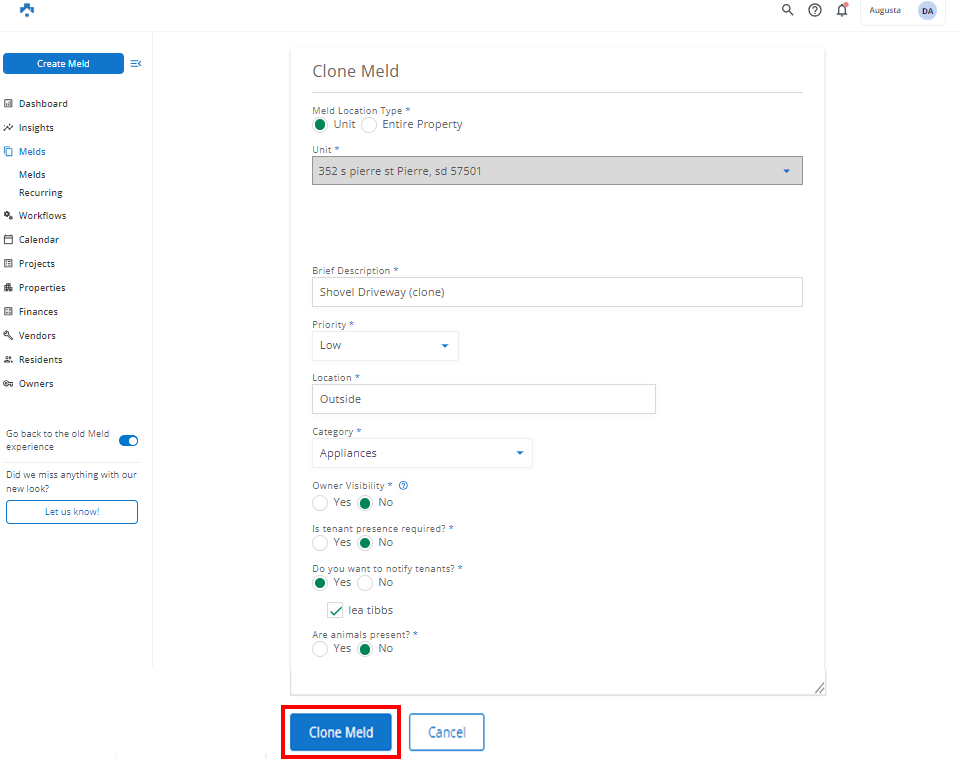Screen dimensions: 960x759
Task: Click the app logo at top left
Action: [27, 10]
